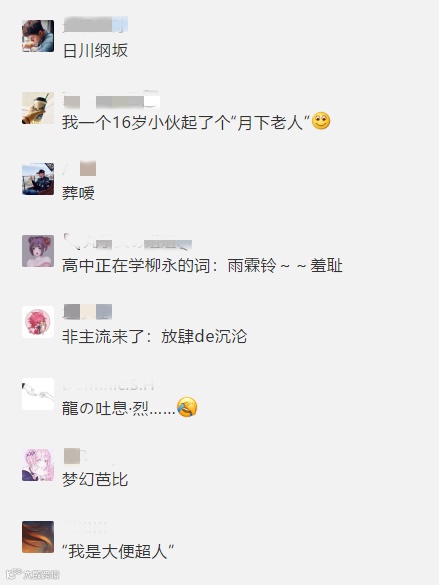The height and width of the screenshot is (585, 439).
Task: Open the dark orange avatar beside "我是大便超人"
Action: tap(38, 537)
